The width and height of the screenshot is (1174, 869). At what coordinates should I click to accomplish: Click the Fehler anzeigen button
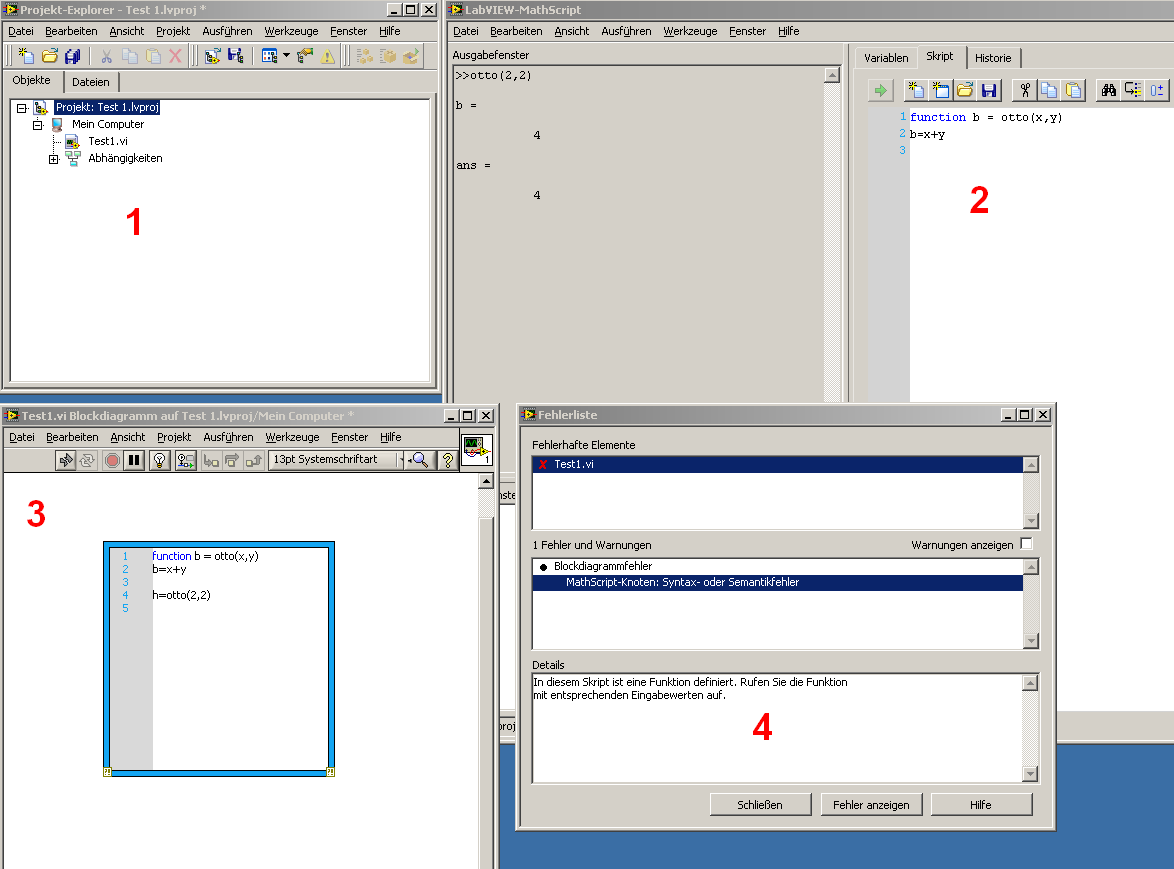click(871, 805)
